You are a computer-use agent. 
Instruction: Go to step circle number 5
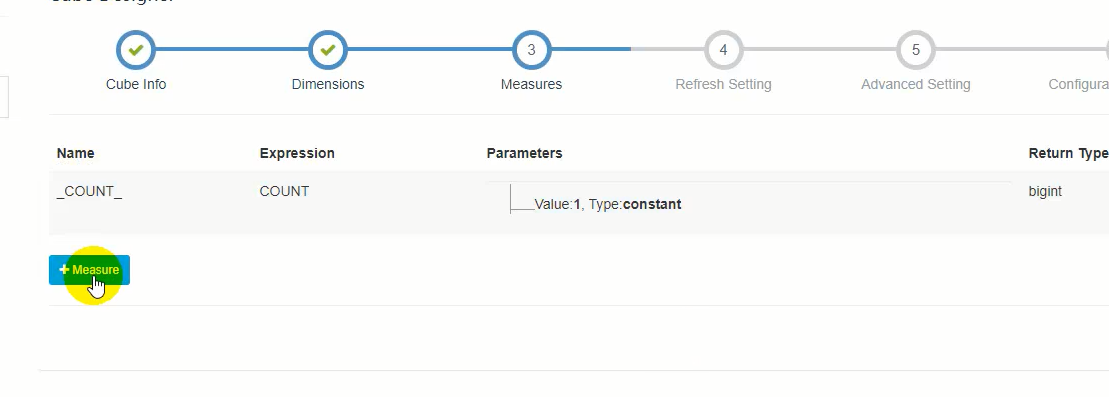915,50
